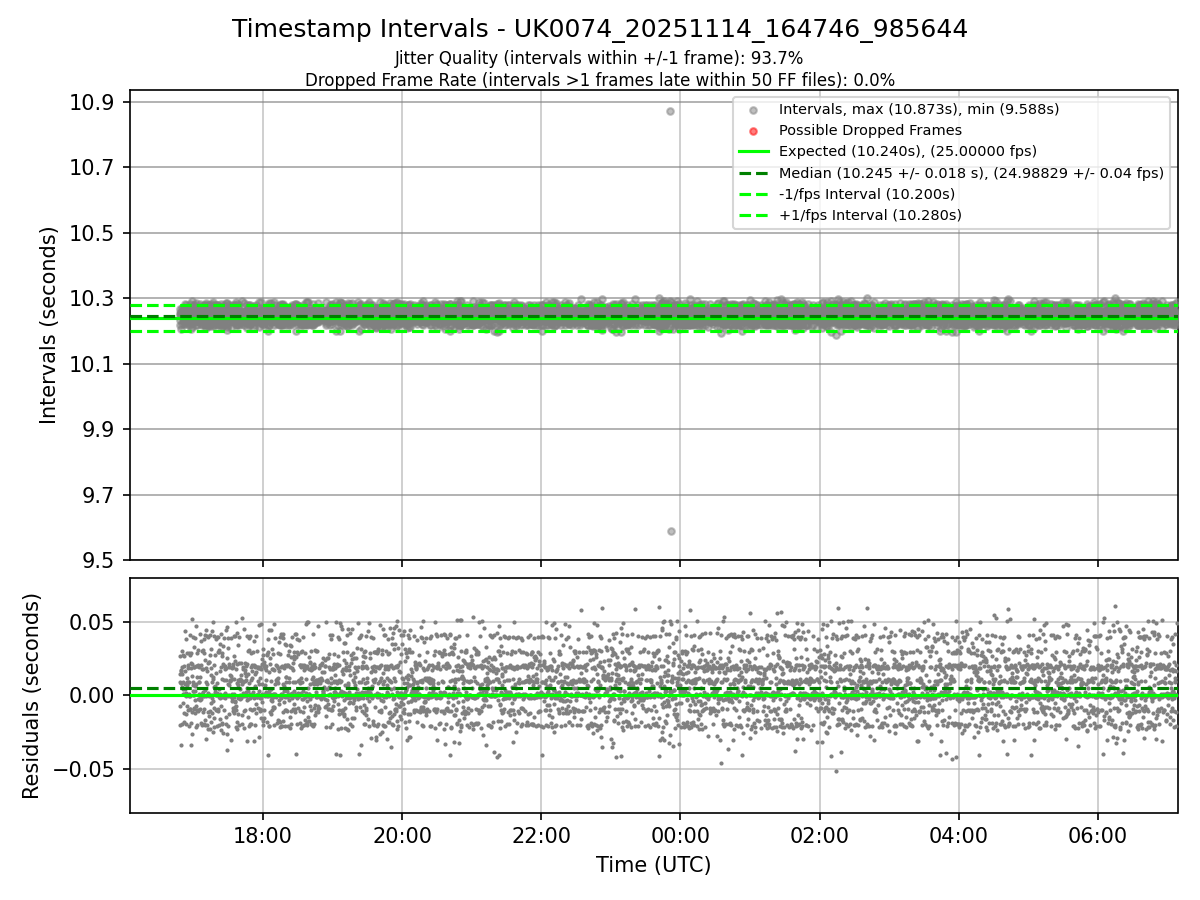
Task: Select legend entry '-1/fps Interval (10.200s)'
Action: point(866,193)
